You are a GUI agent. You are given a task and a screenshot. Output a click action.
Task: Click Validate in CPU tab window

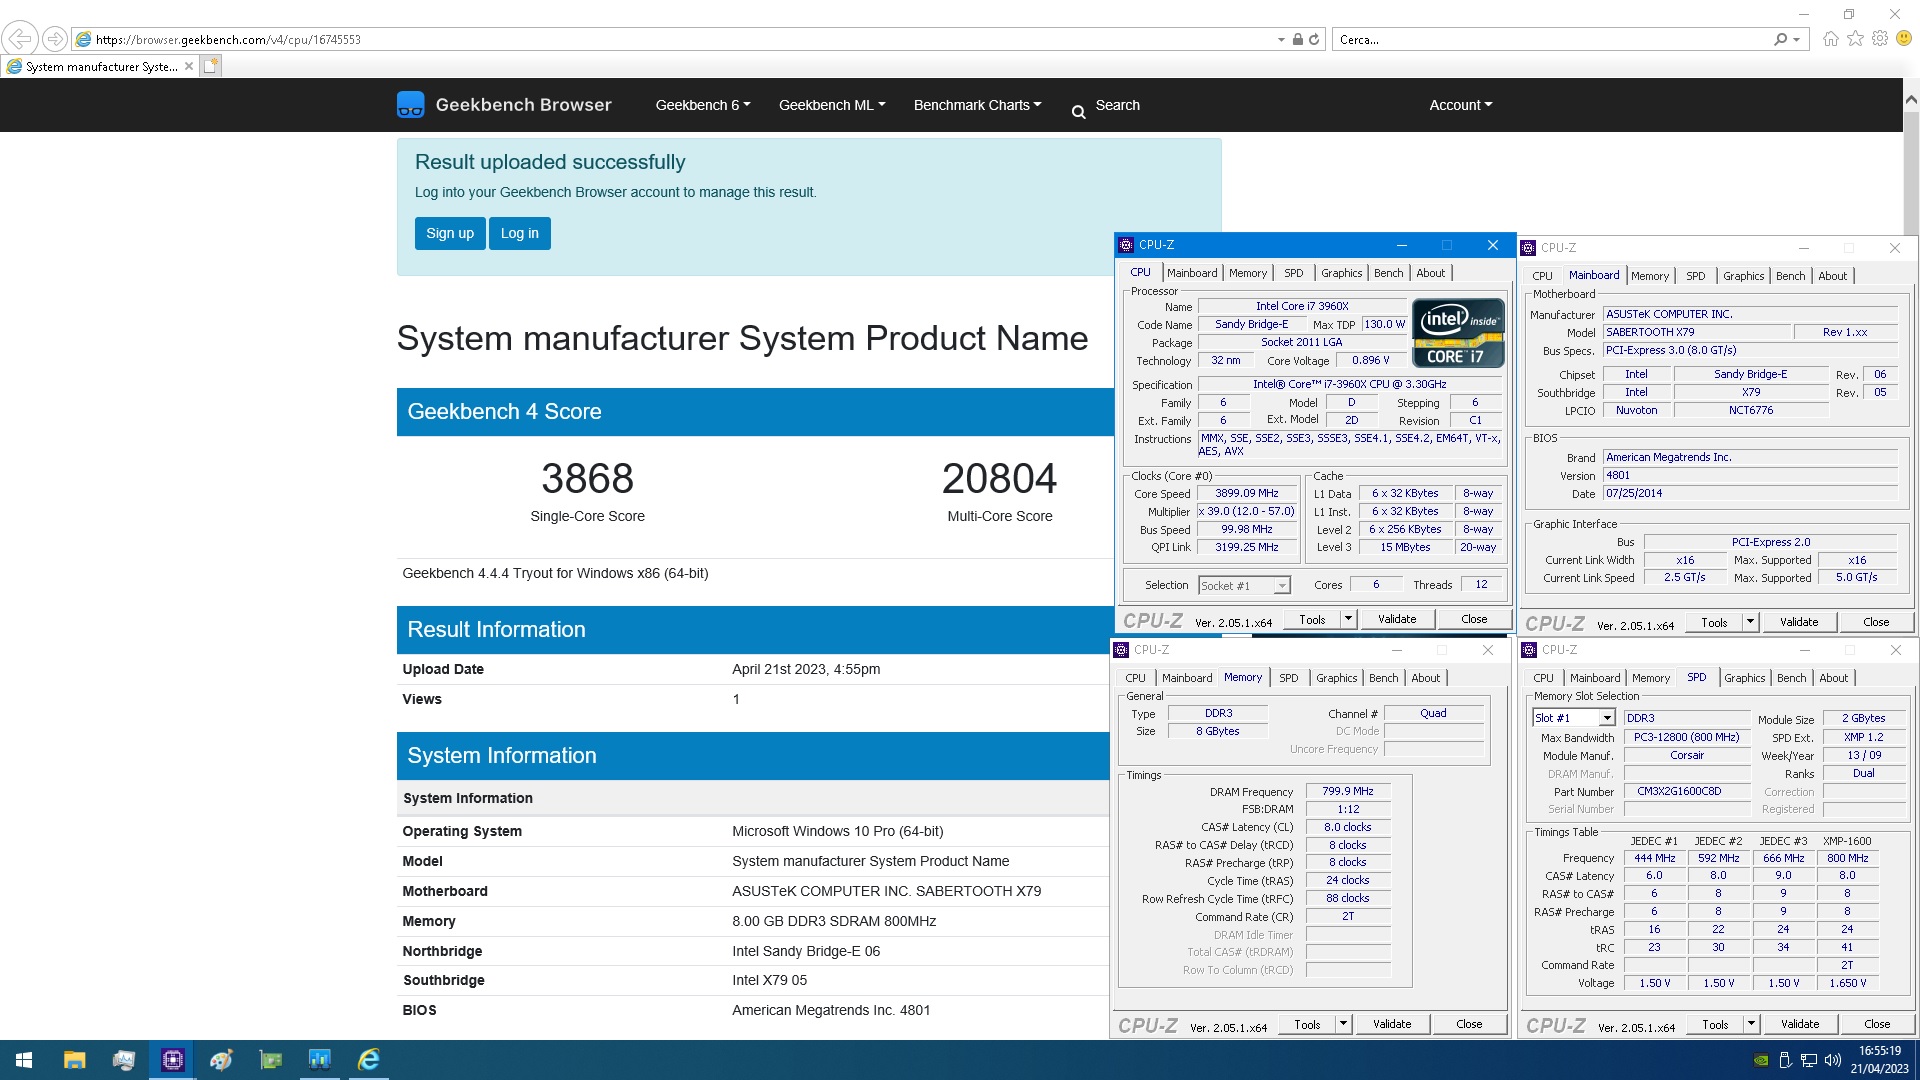pos(1397,619)
